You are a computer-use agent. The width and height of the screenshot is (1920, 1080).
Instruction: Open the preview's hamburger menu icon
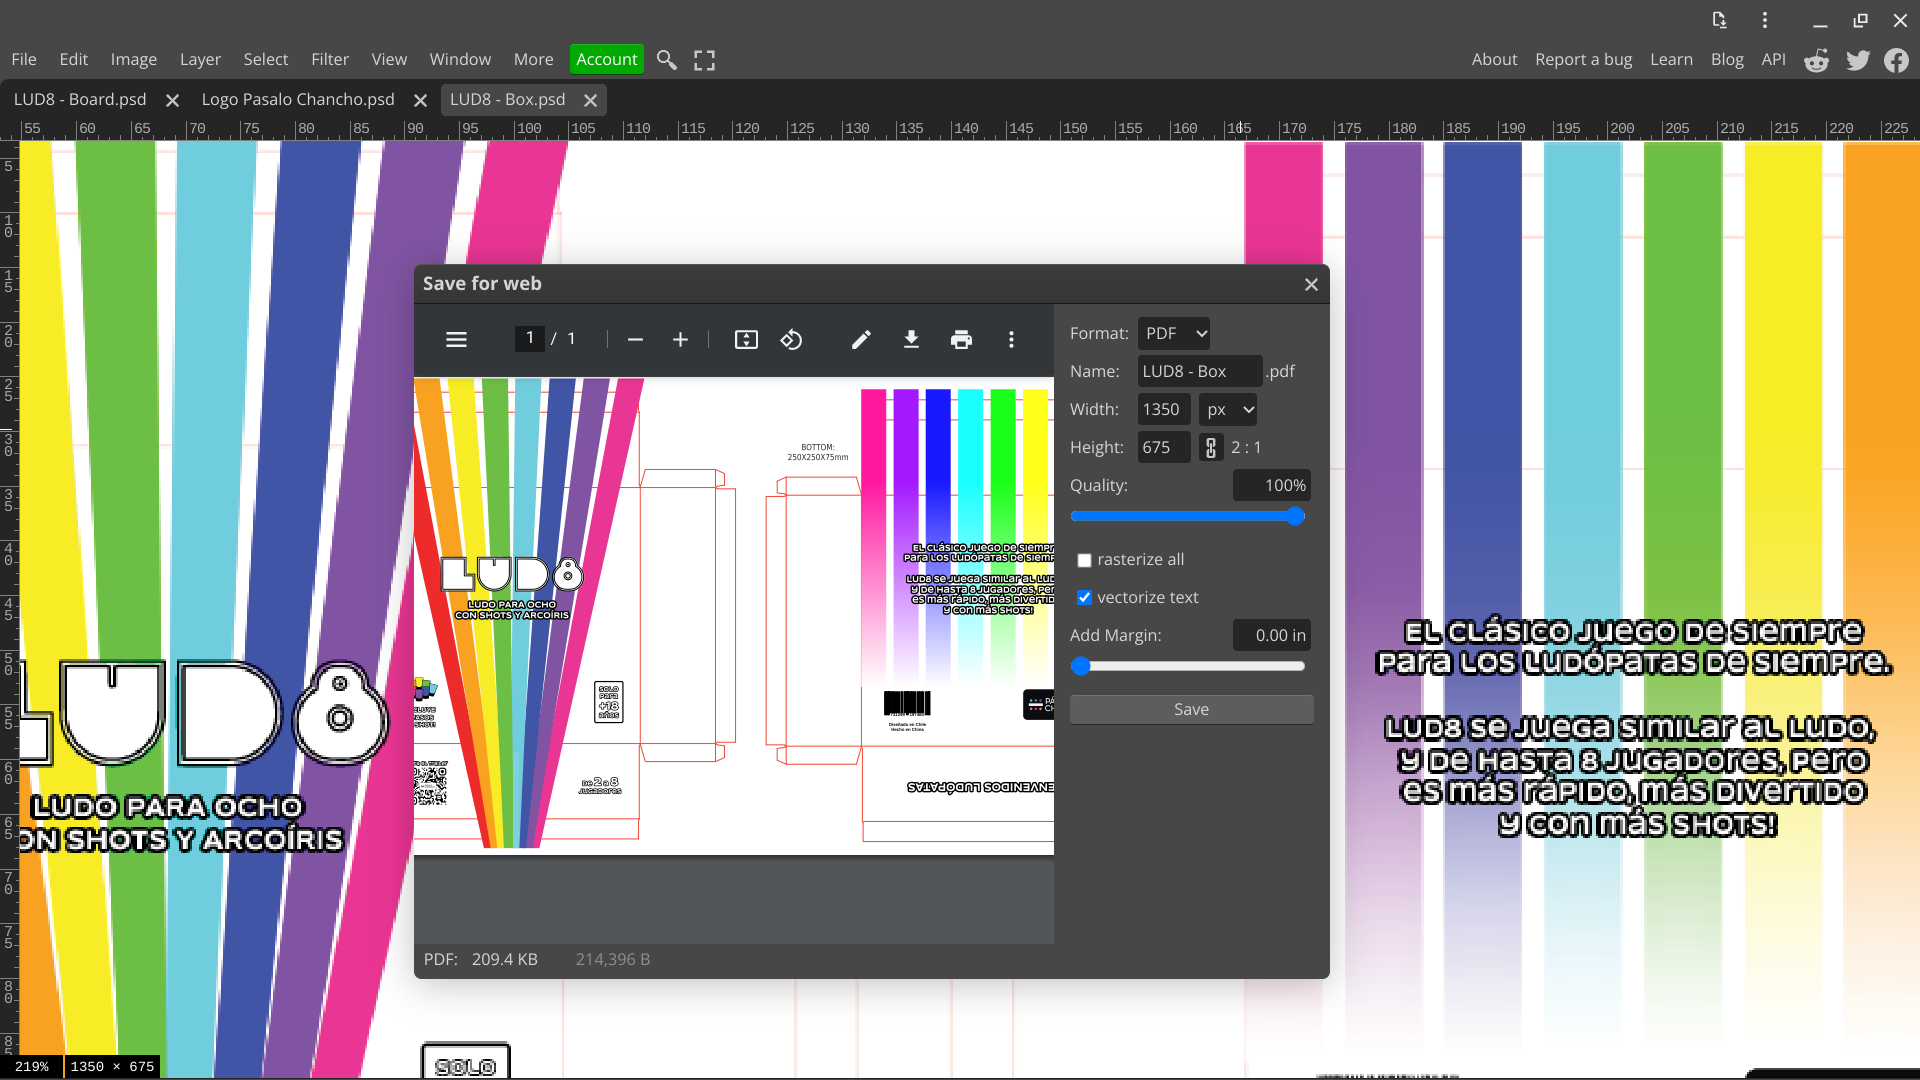[x=456, y=340]
